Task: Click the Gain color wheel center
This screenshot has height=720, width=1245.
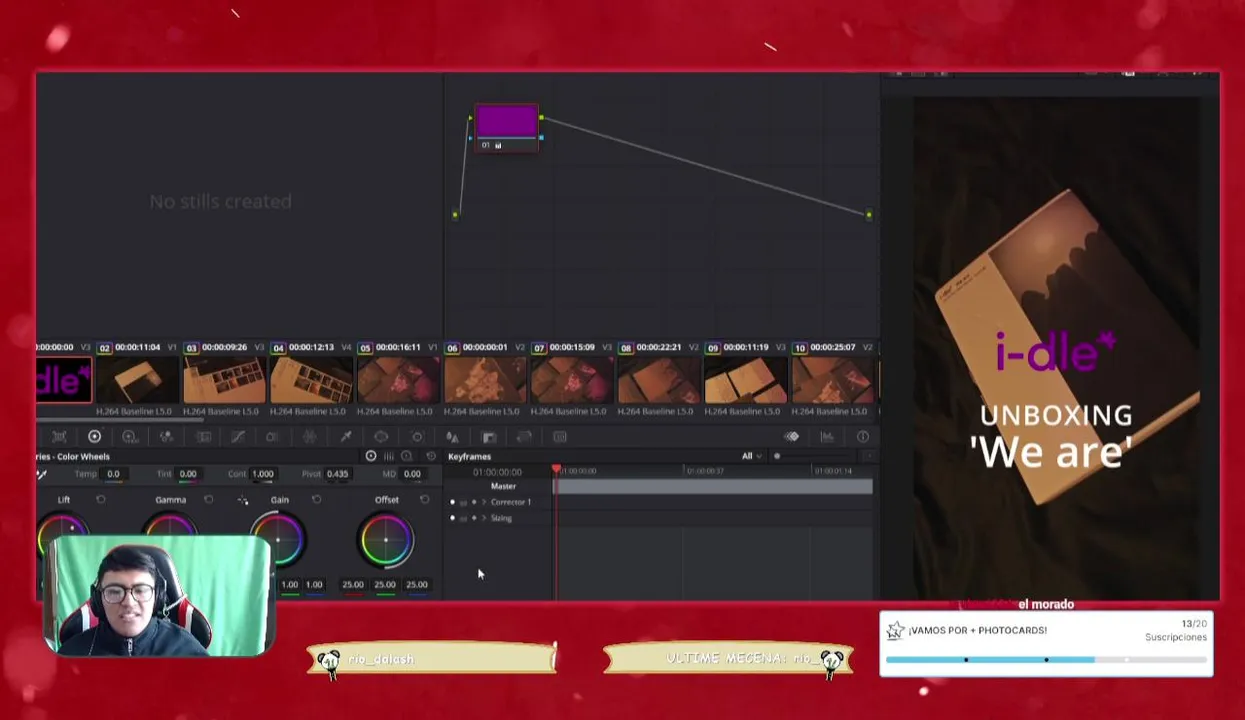Action: pyautogui.click(x=278, y=540)
